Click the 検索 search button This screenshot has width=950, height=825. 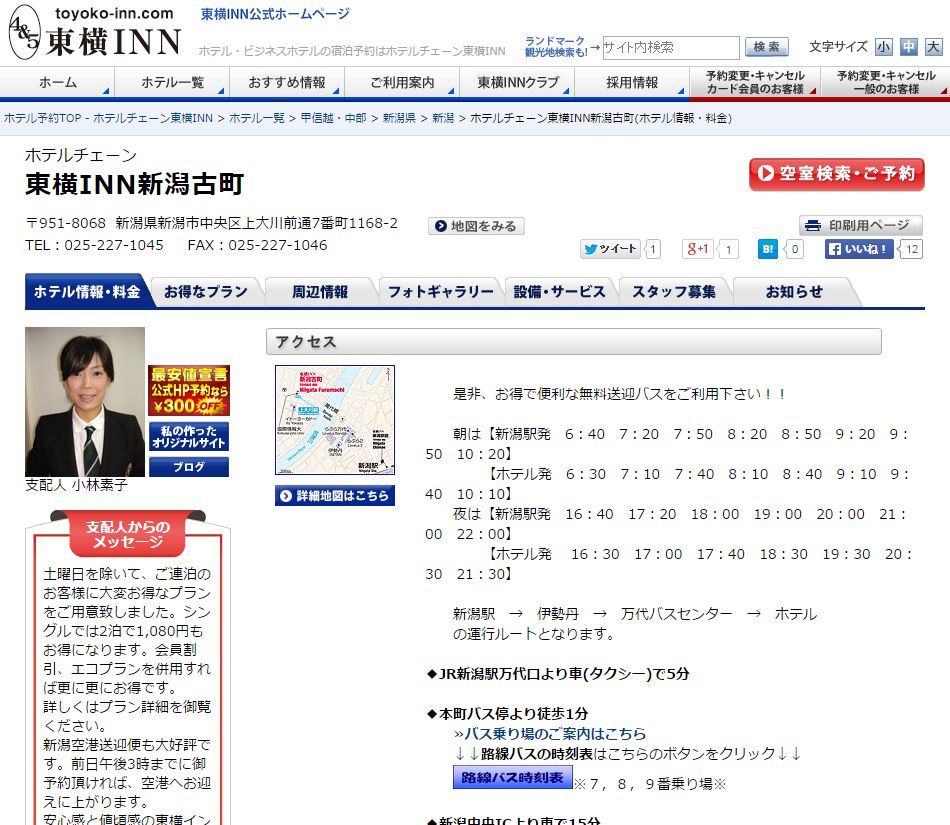[766, 47]
